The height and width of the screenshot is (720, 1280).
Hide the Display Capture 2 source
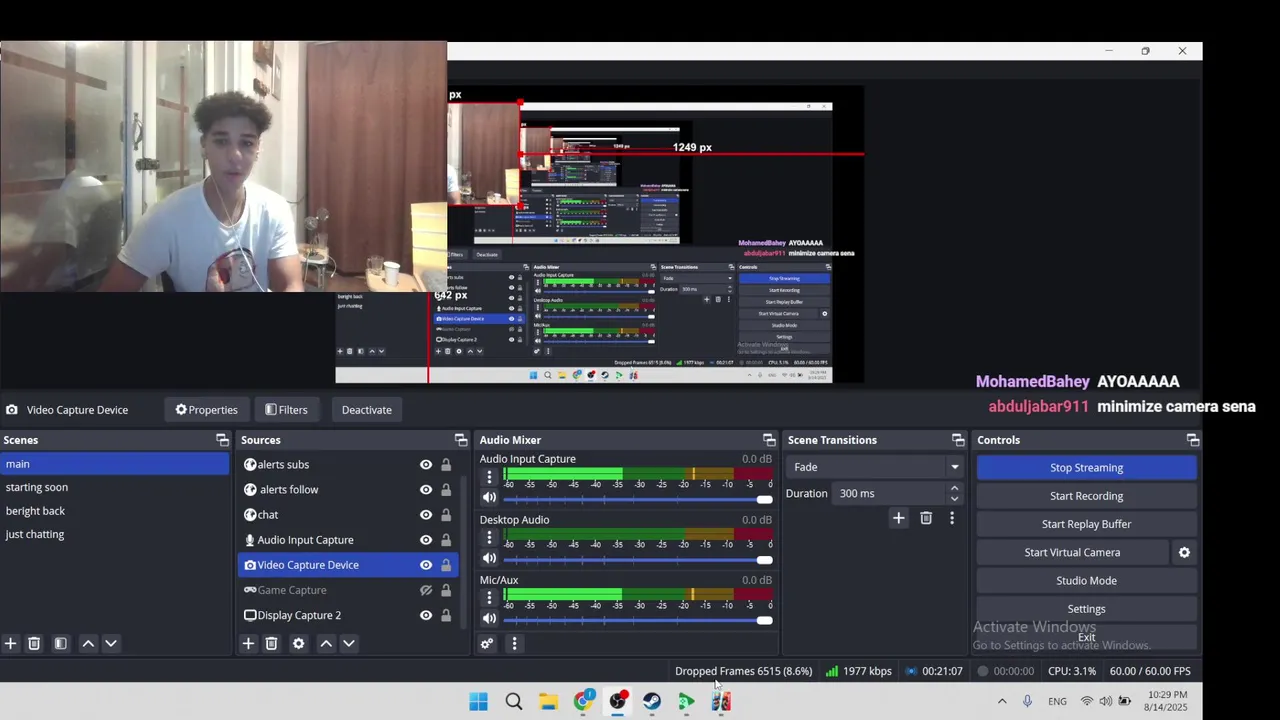tap(426, 615)
